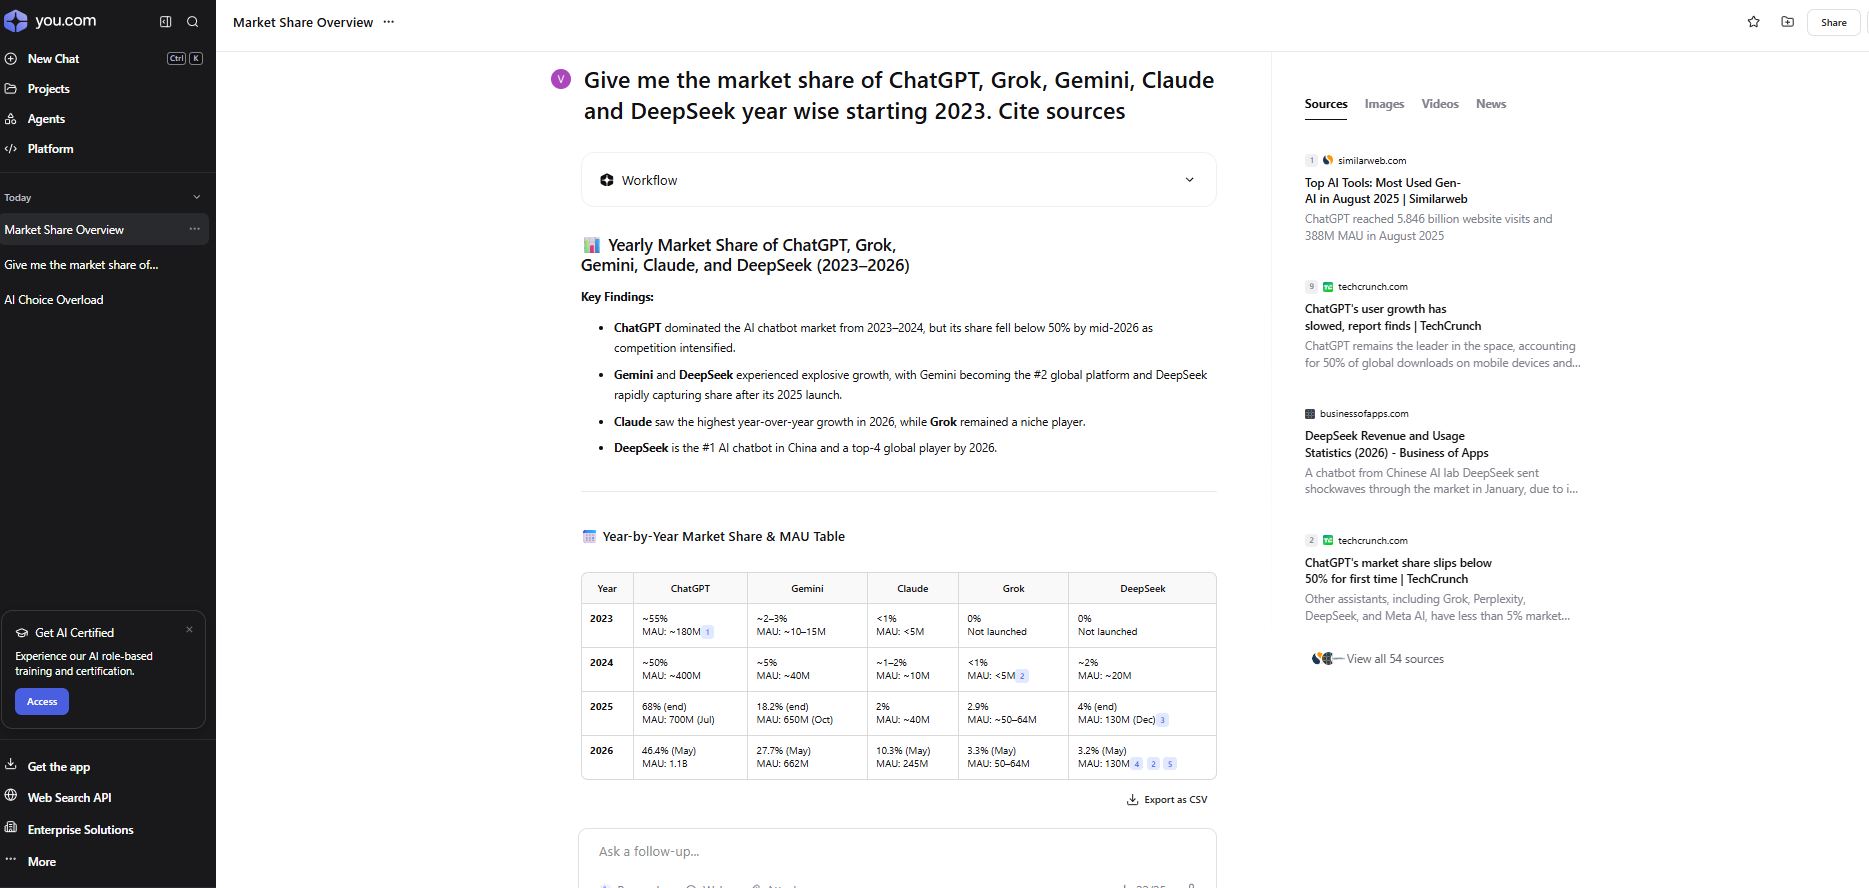
Task: Click the you.com logo
Action: point(51,21)
